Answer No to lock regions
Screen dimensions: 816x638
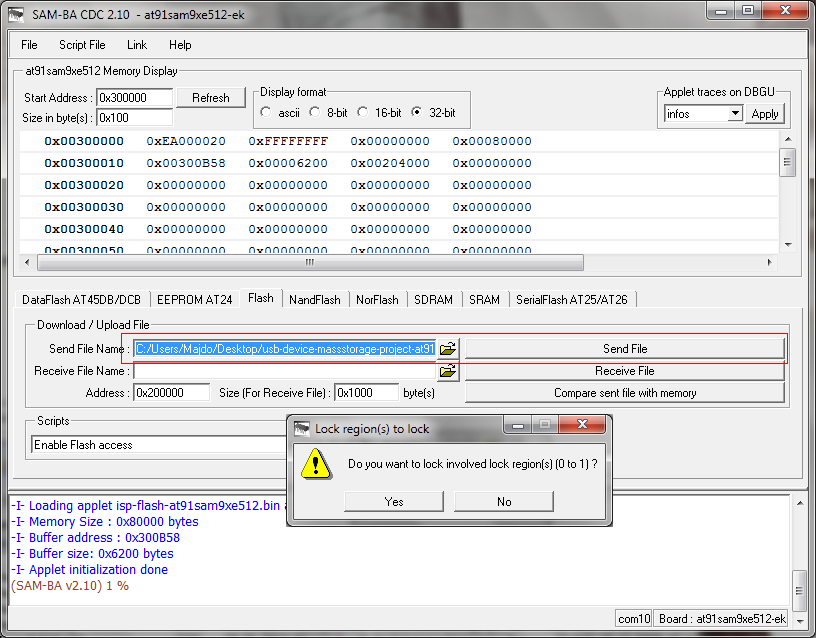click(x=504, y=502)
